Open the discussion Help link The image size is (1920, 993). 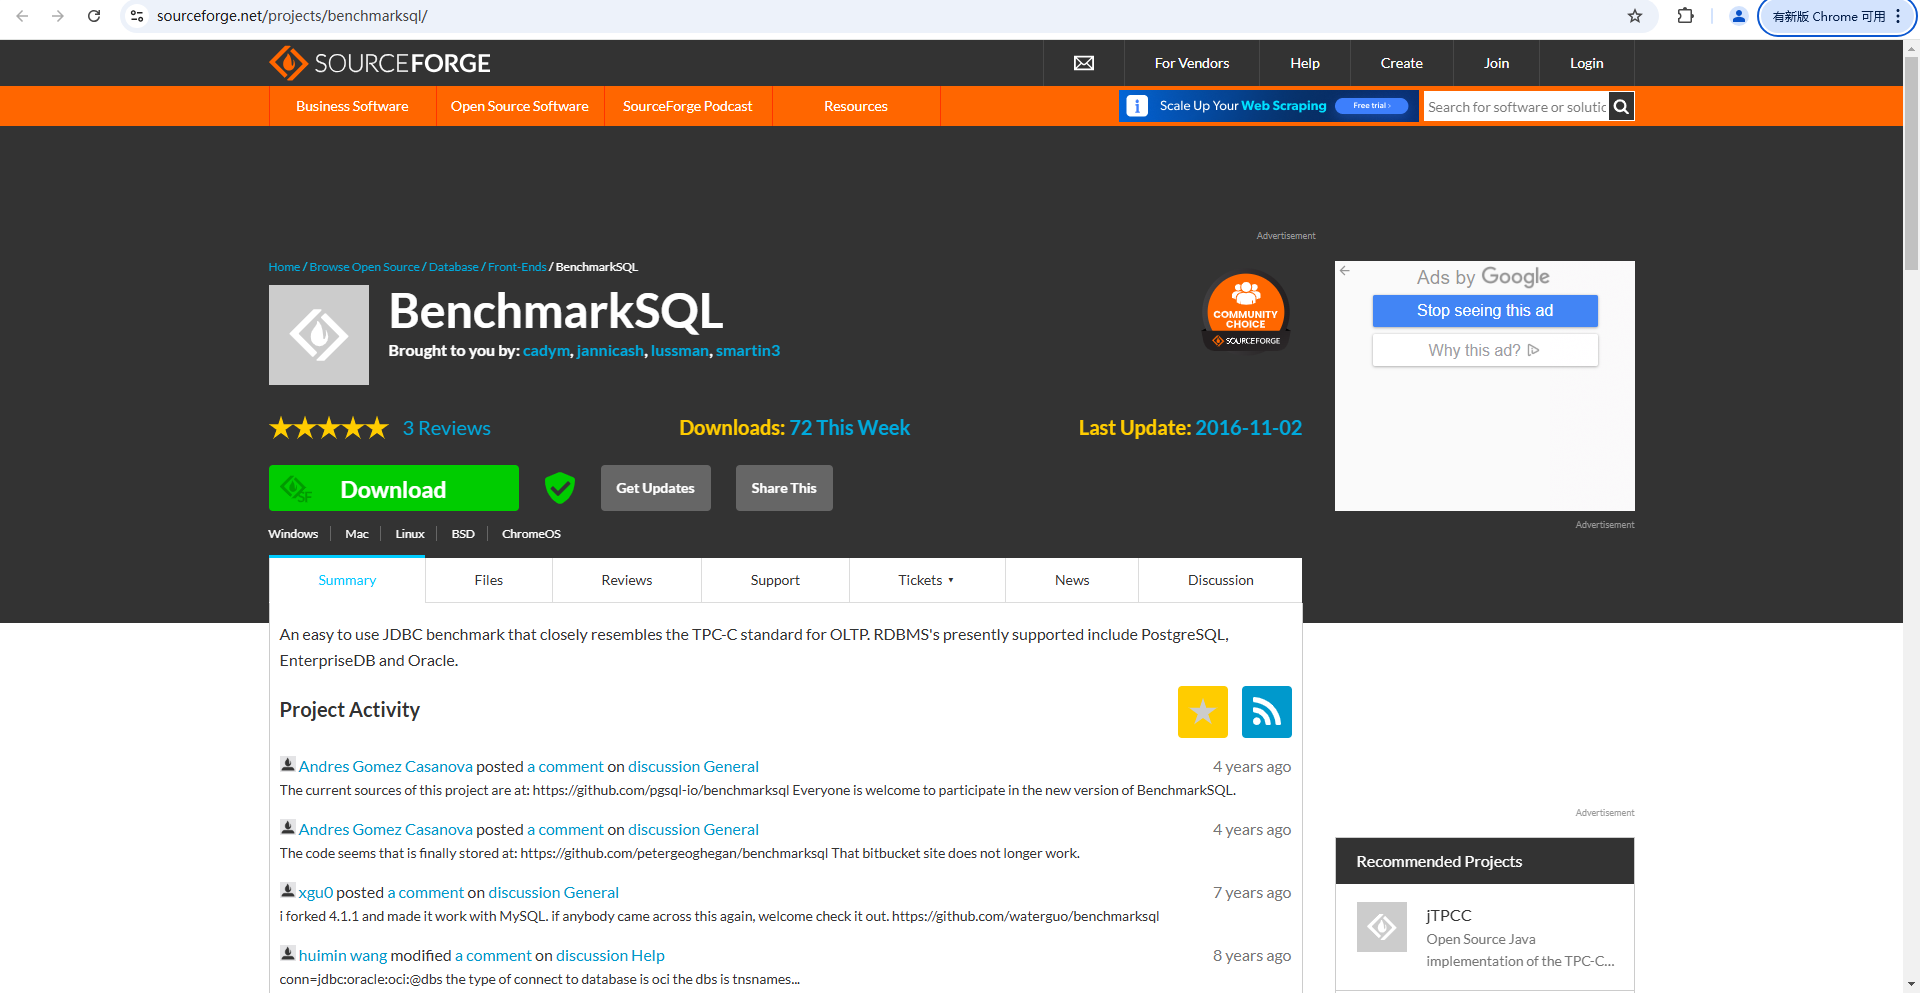610,955
